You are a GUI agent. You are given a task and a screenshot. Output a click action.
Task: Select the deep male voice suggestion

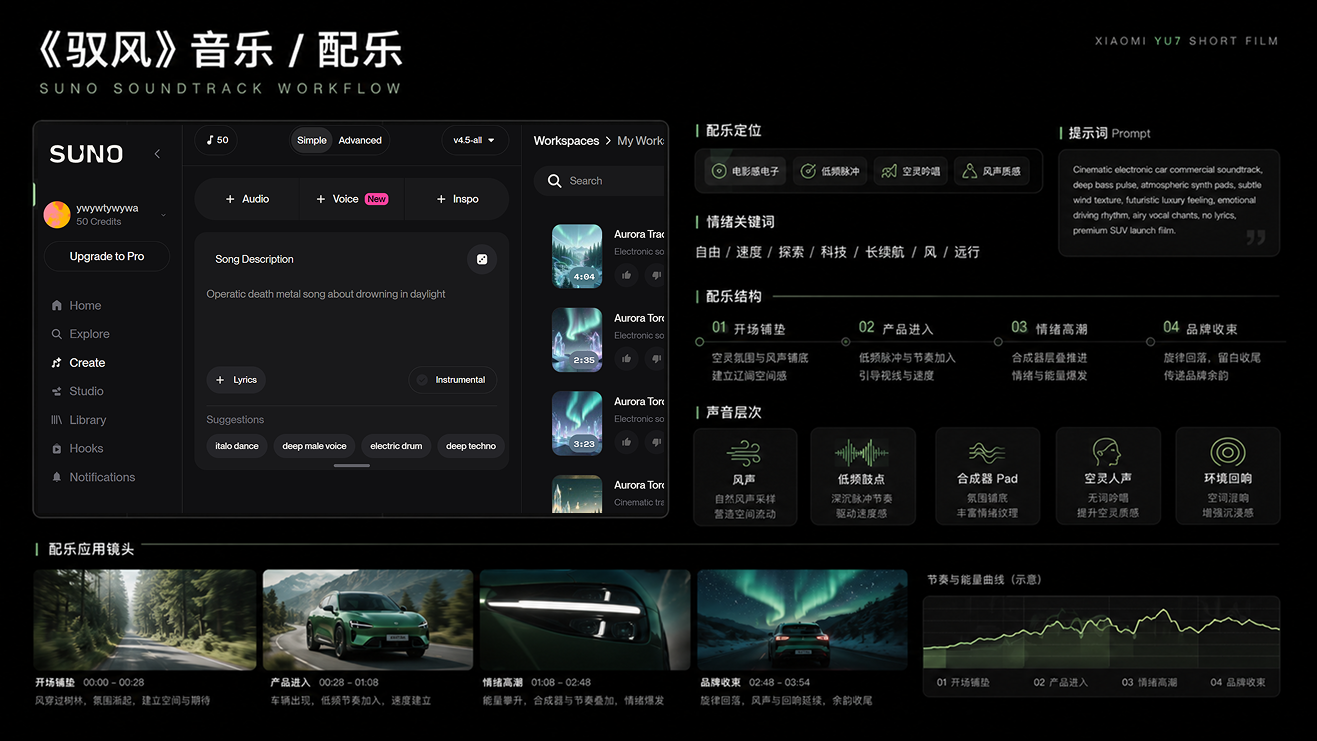click(314, 446)
